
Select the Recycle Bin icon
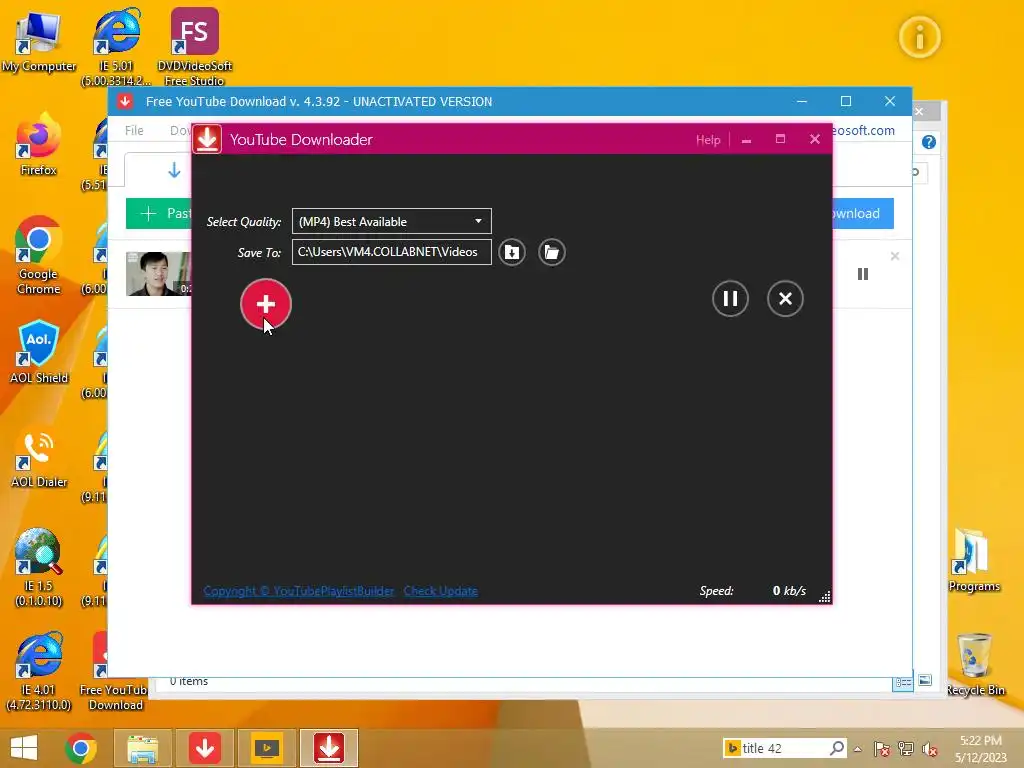(975, 665)
